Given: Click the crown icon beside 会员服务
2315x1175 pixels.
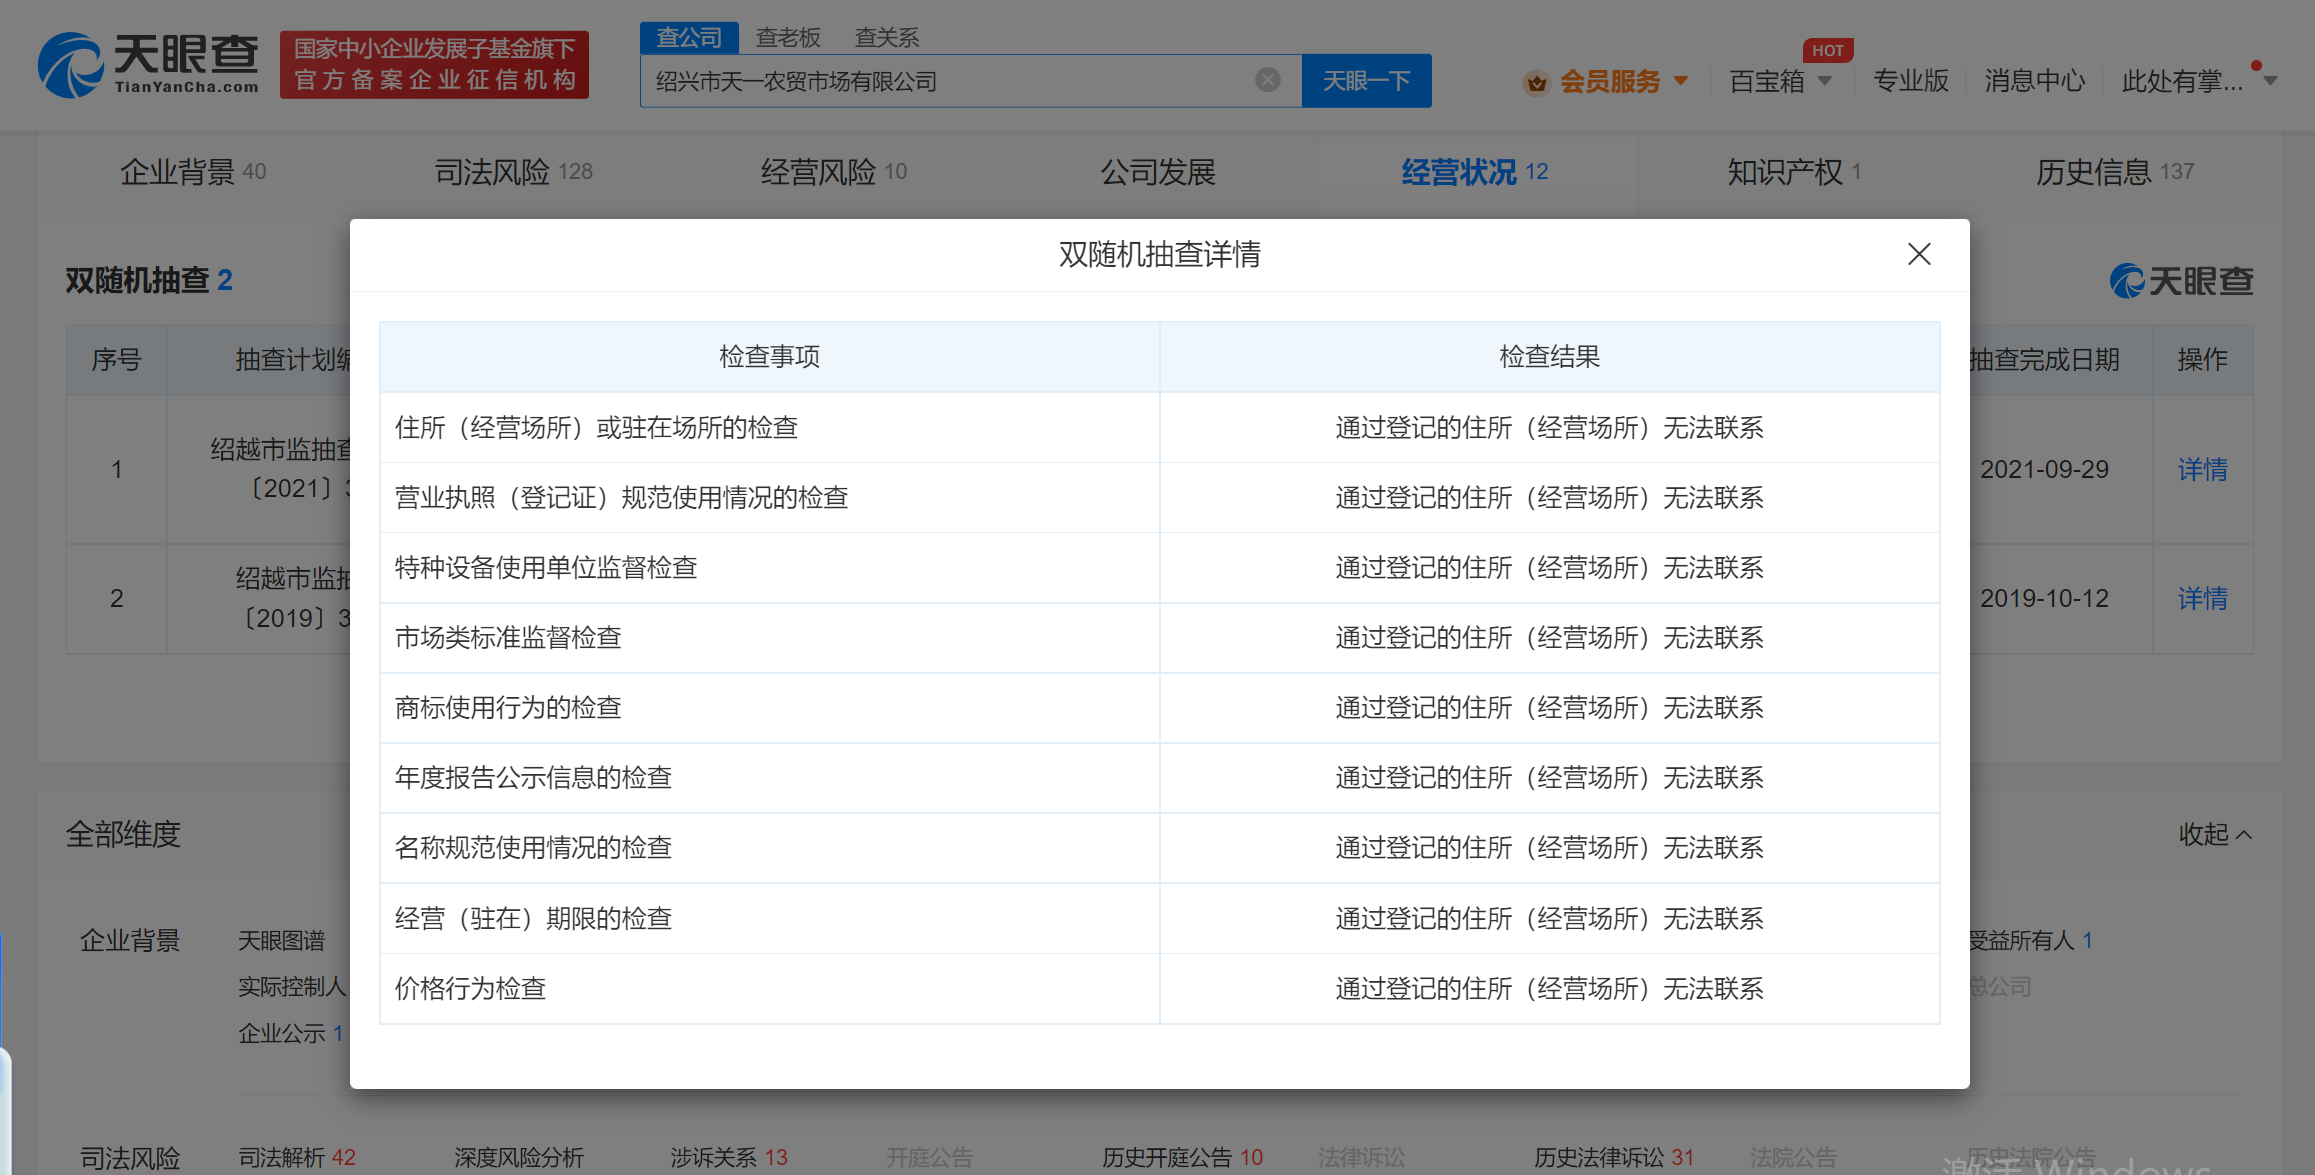Looking at the screenshot, I should click(x=1536, y=82).
